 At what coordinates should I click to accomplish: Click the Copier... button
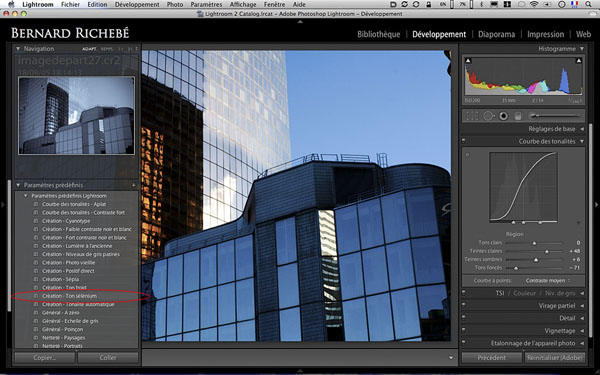pos(45,358)
